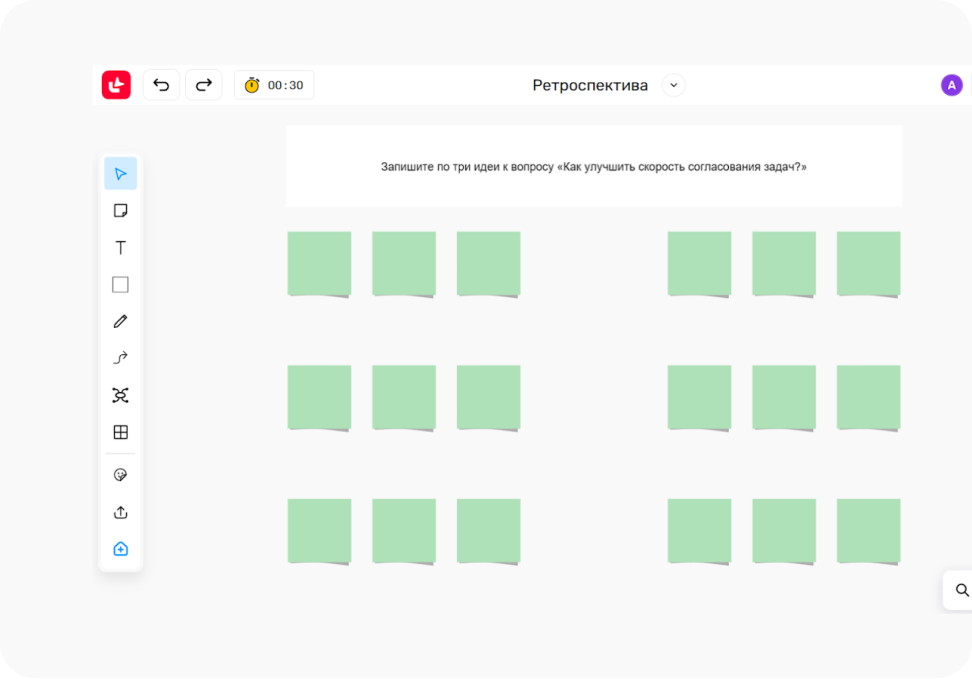Image resolution: width=972 pixels, height=679 pixels.
Task: Redo the last undone action
Action: coord(203,85)
